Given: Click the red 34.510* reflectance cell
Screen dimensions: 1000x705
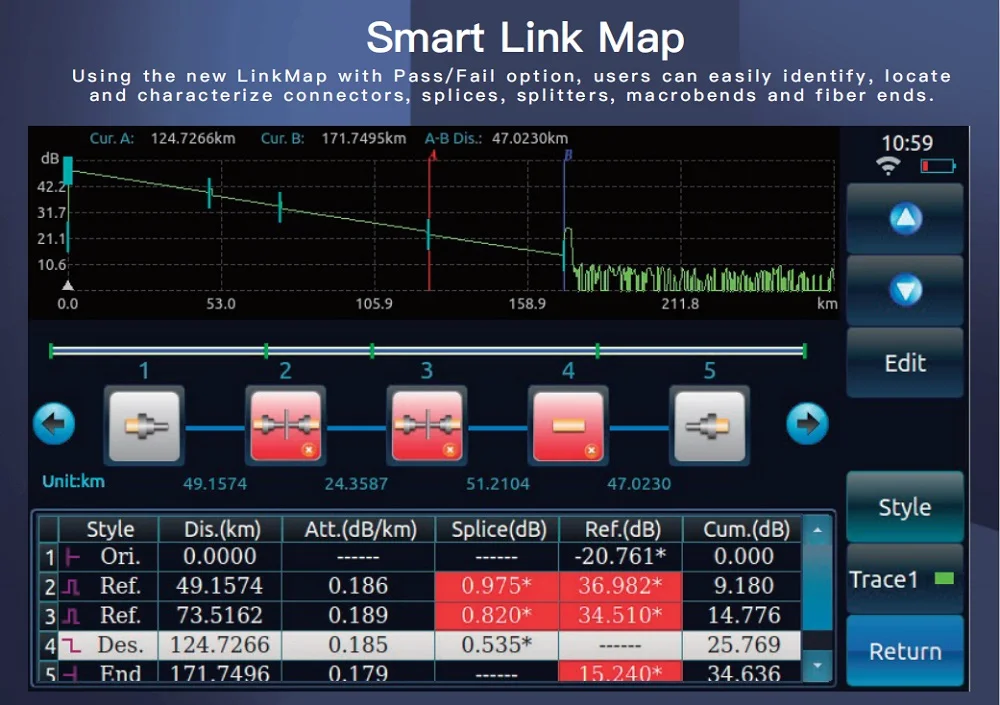Looking at the screenshot, I should coord(621,616).
